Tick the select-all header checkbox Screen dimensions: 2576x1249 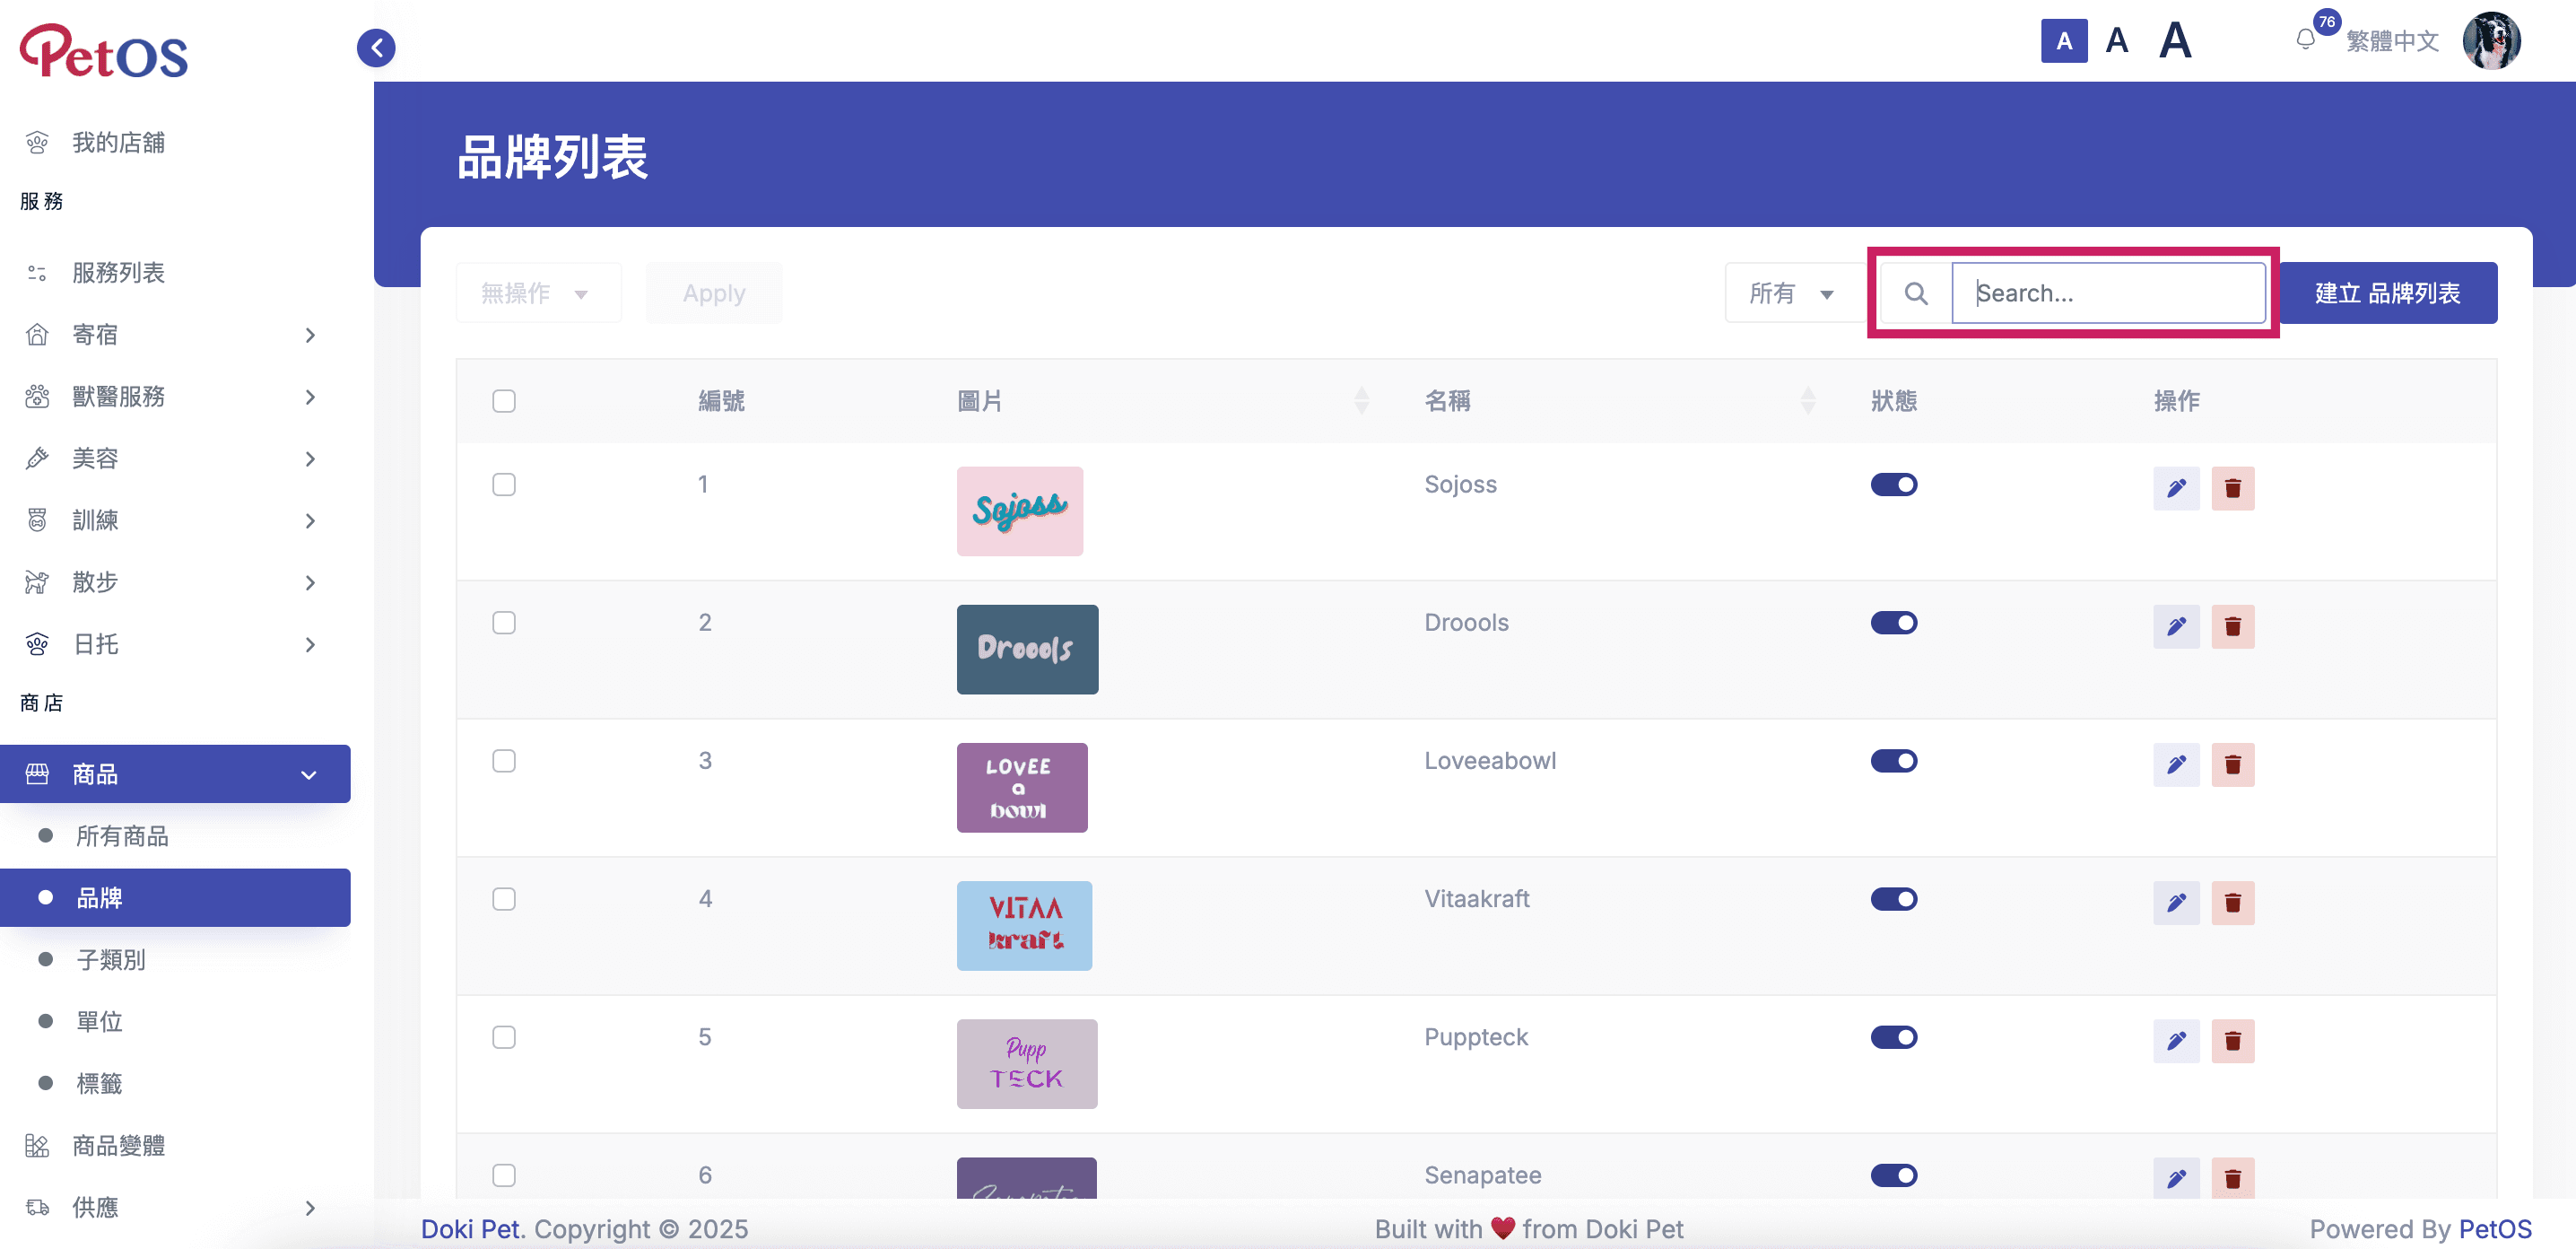[504, 401]
